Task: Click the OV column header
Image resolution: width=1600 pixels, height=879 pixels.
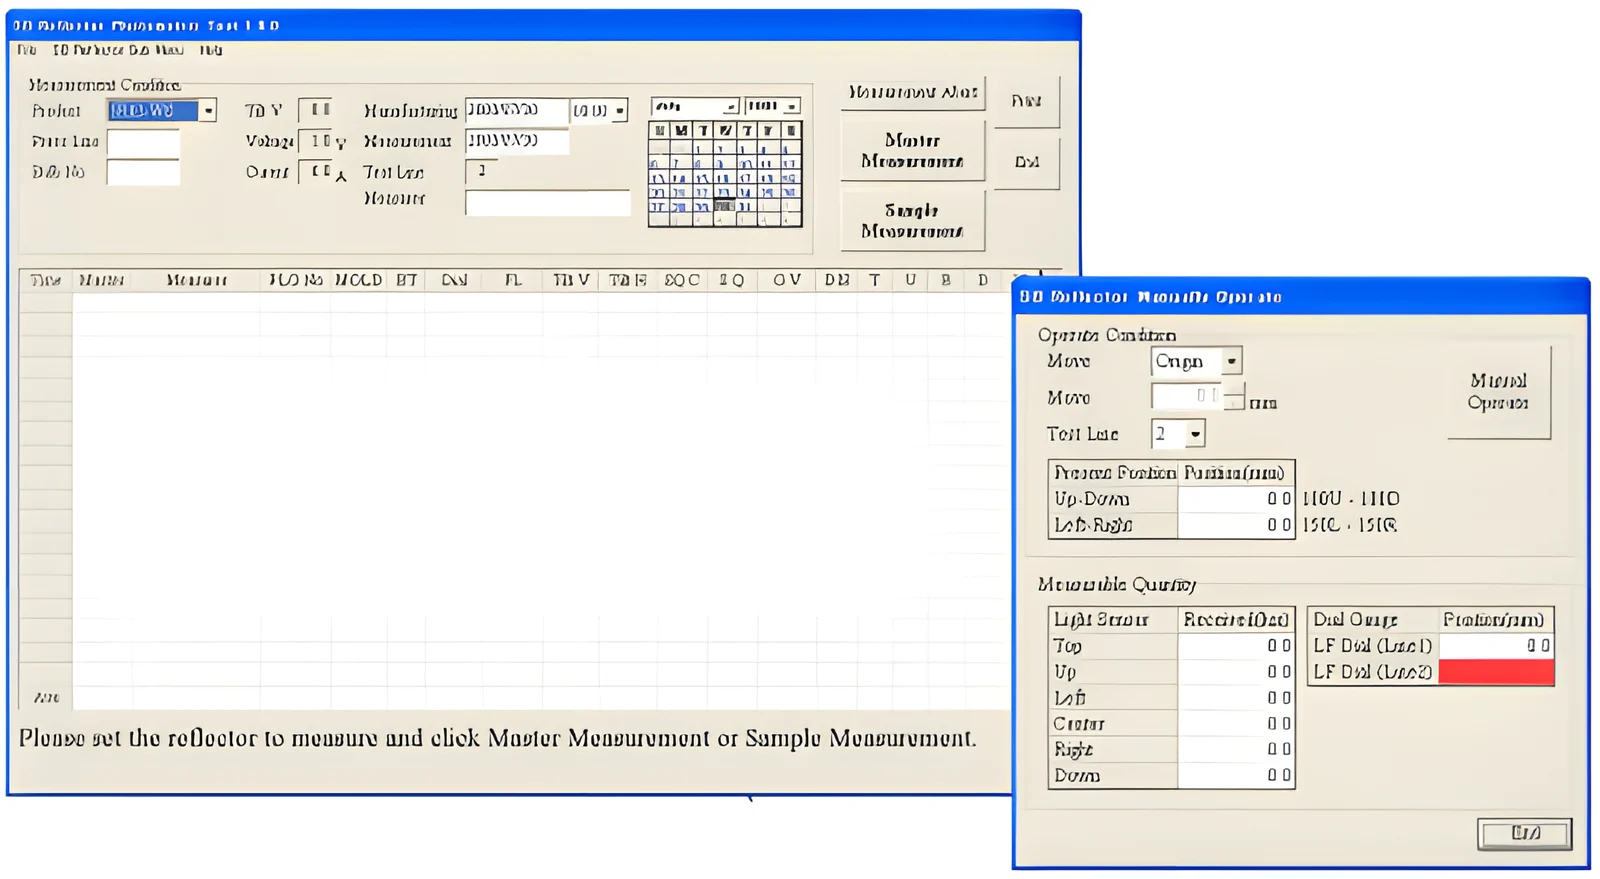Action: pos(787,281)
